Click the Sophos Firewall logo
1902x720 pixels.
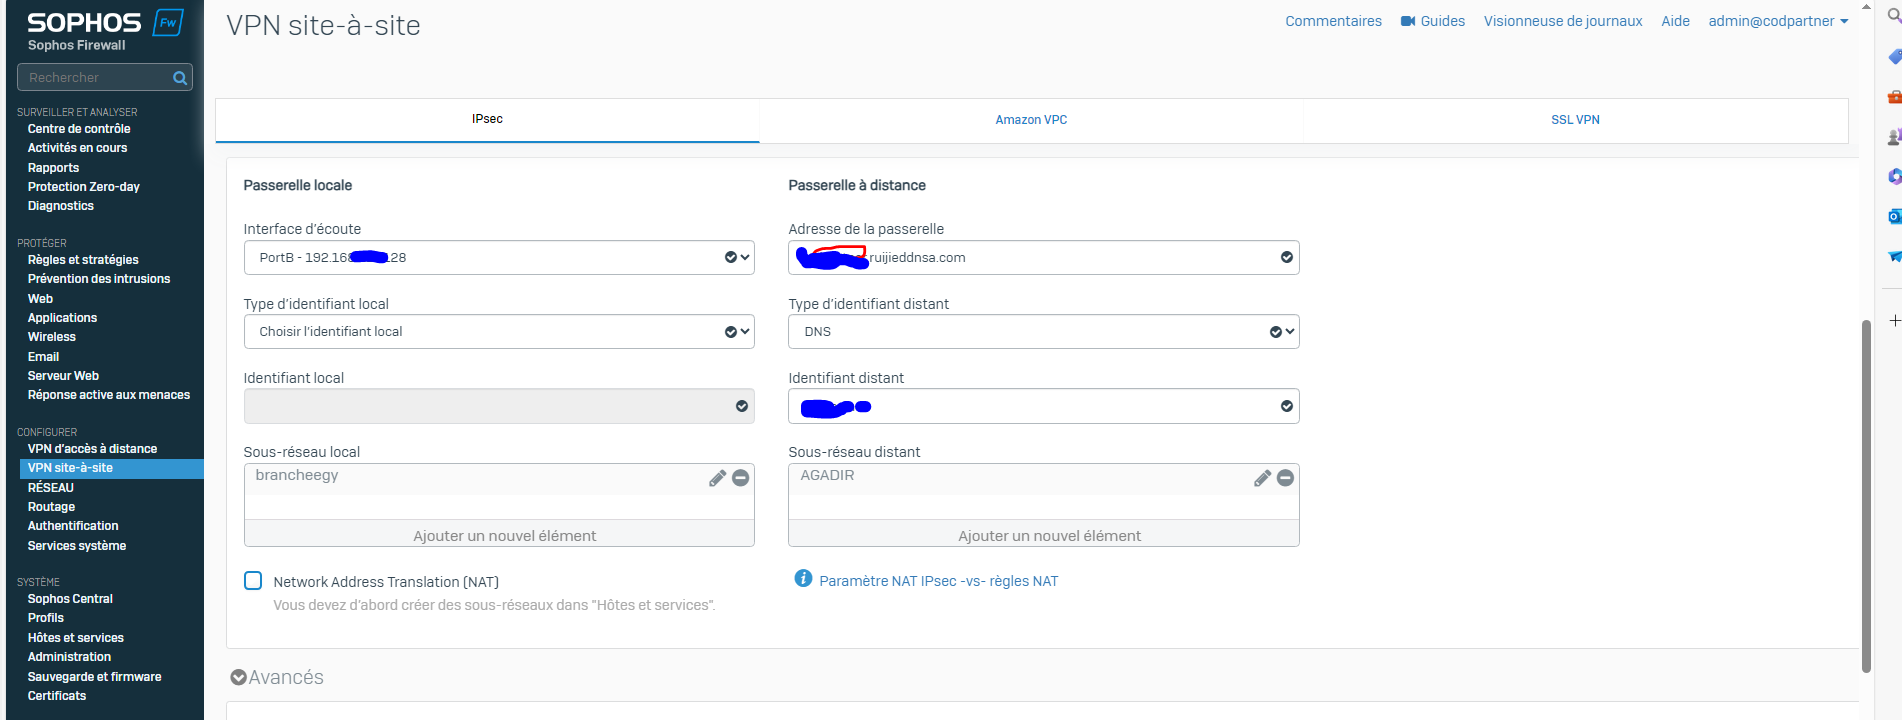click(104, 30)
